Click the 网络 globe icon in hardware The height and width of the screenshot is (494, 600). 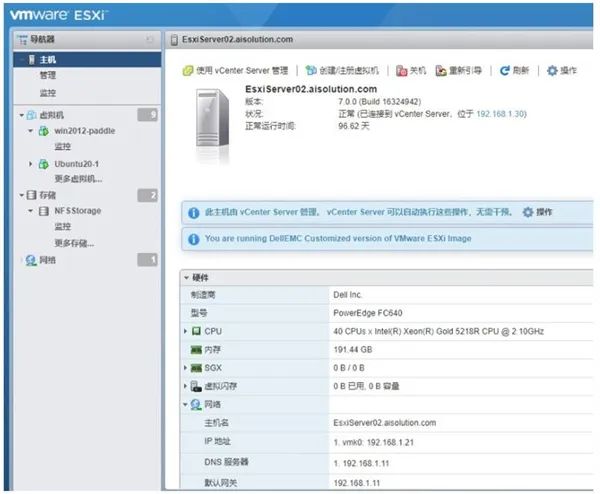click(196, 404)
